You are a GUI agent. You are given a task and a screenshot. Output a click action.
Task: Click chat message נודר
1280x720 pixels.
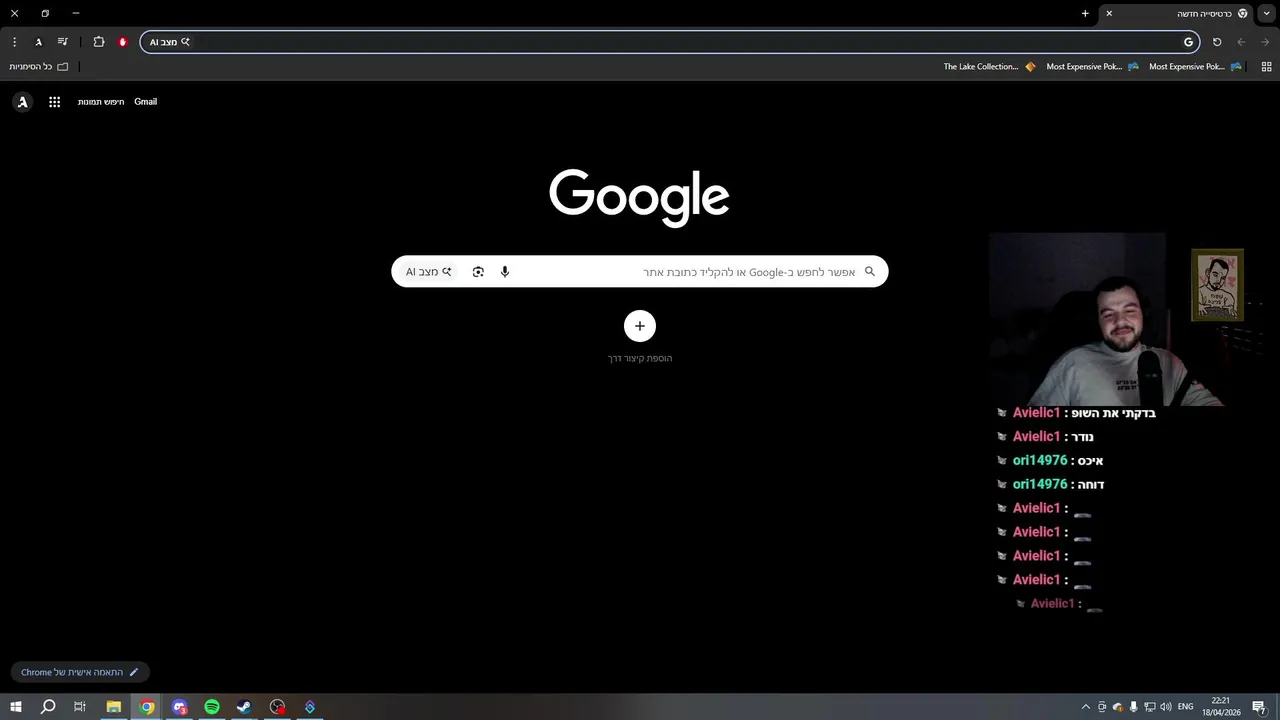coord(1083,437)
